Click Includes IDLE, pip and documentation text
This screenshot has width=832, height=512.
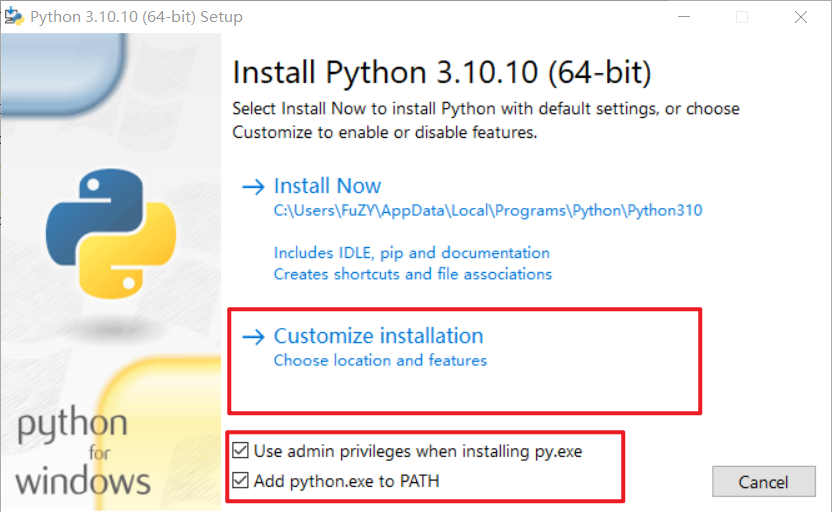pos(412,253)
